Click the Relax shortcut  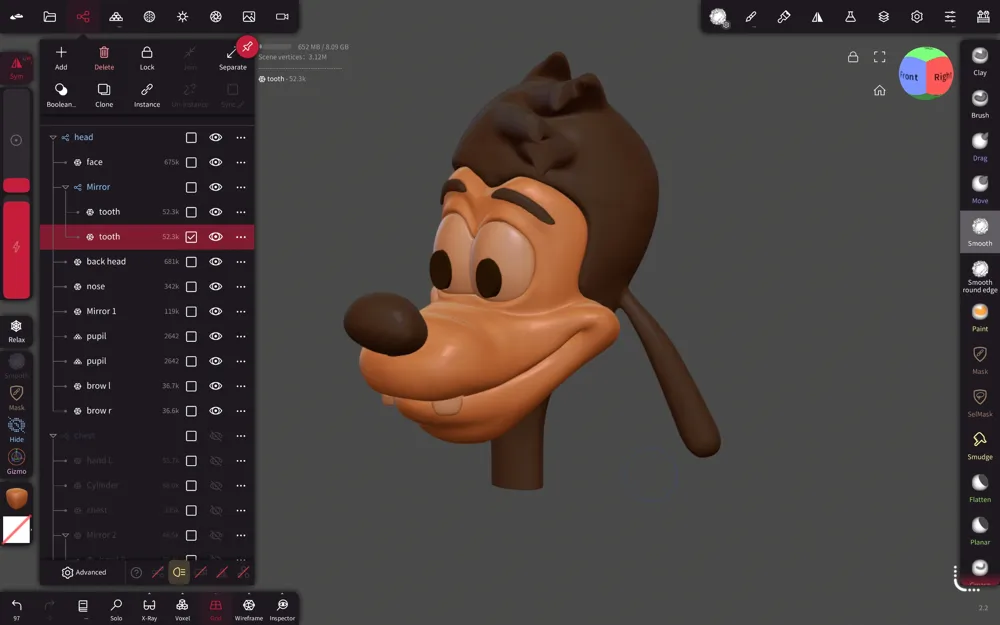17,332
